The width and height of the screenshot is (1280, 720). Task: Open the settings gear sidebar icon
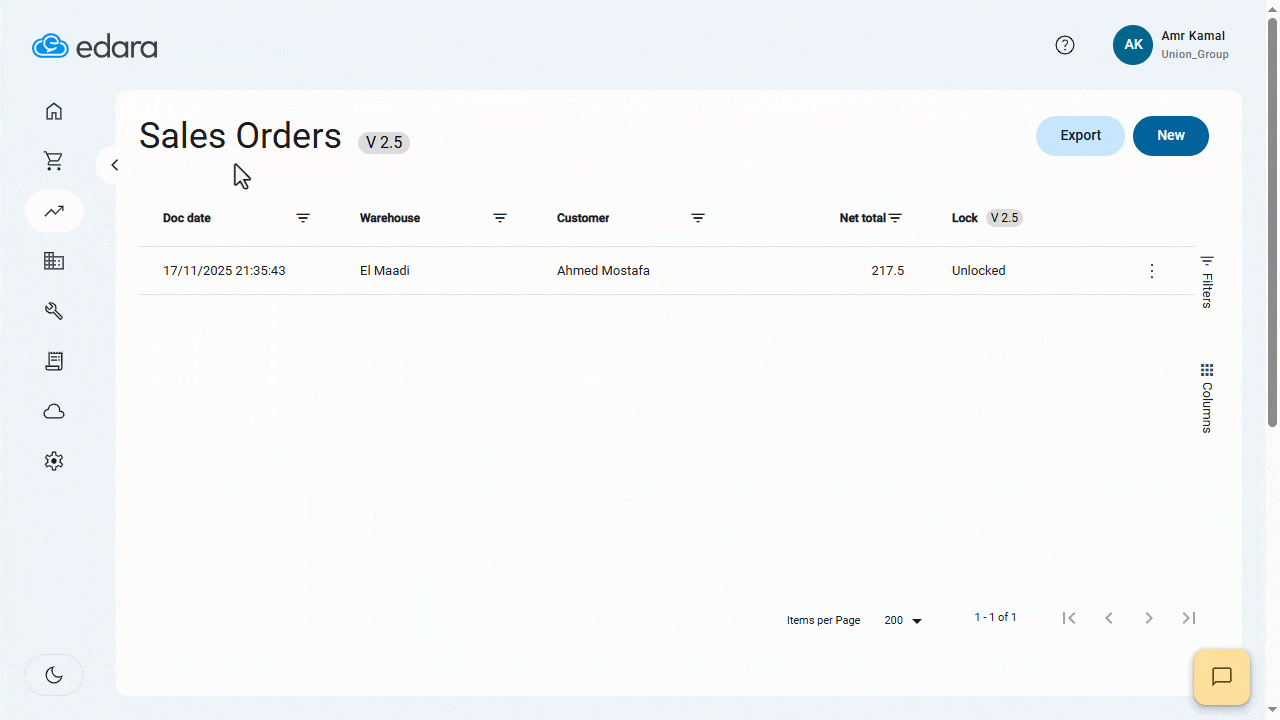pos(54,461)
